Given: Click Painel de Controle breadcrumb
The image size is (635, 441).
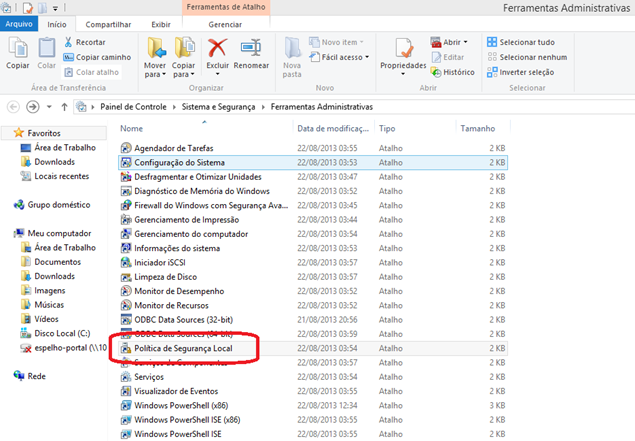Looking at the screenshot, I should click(x=133, y=107).
